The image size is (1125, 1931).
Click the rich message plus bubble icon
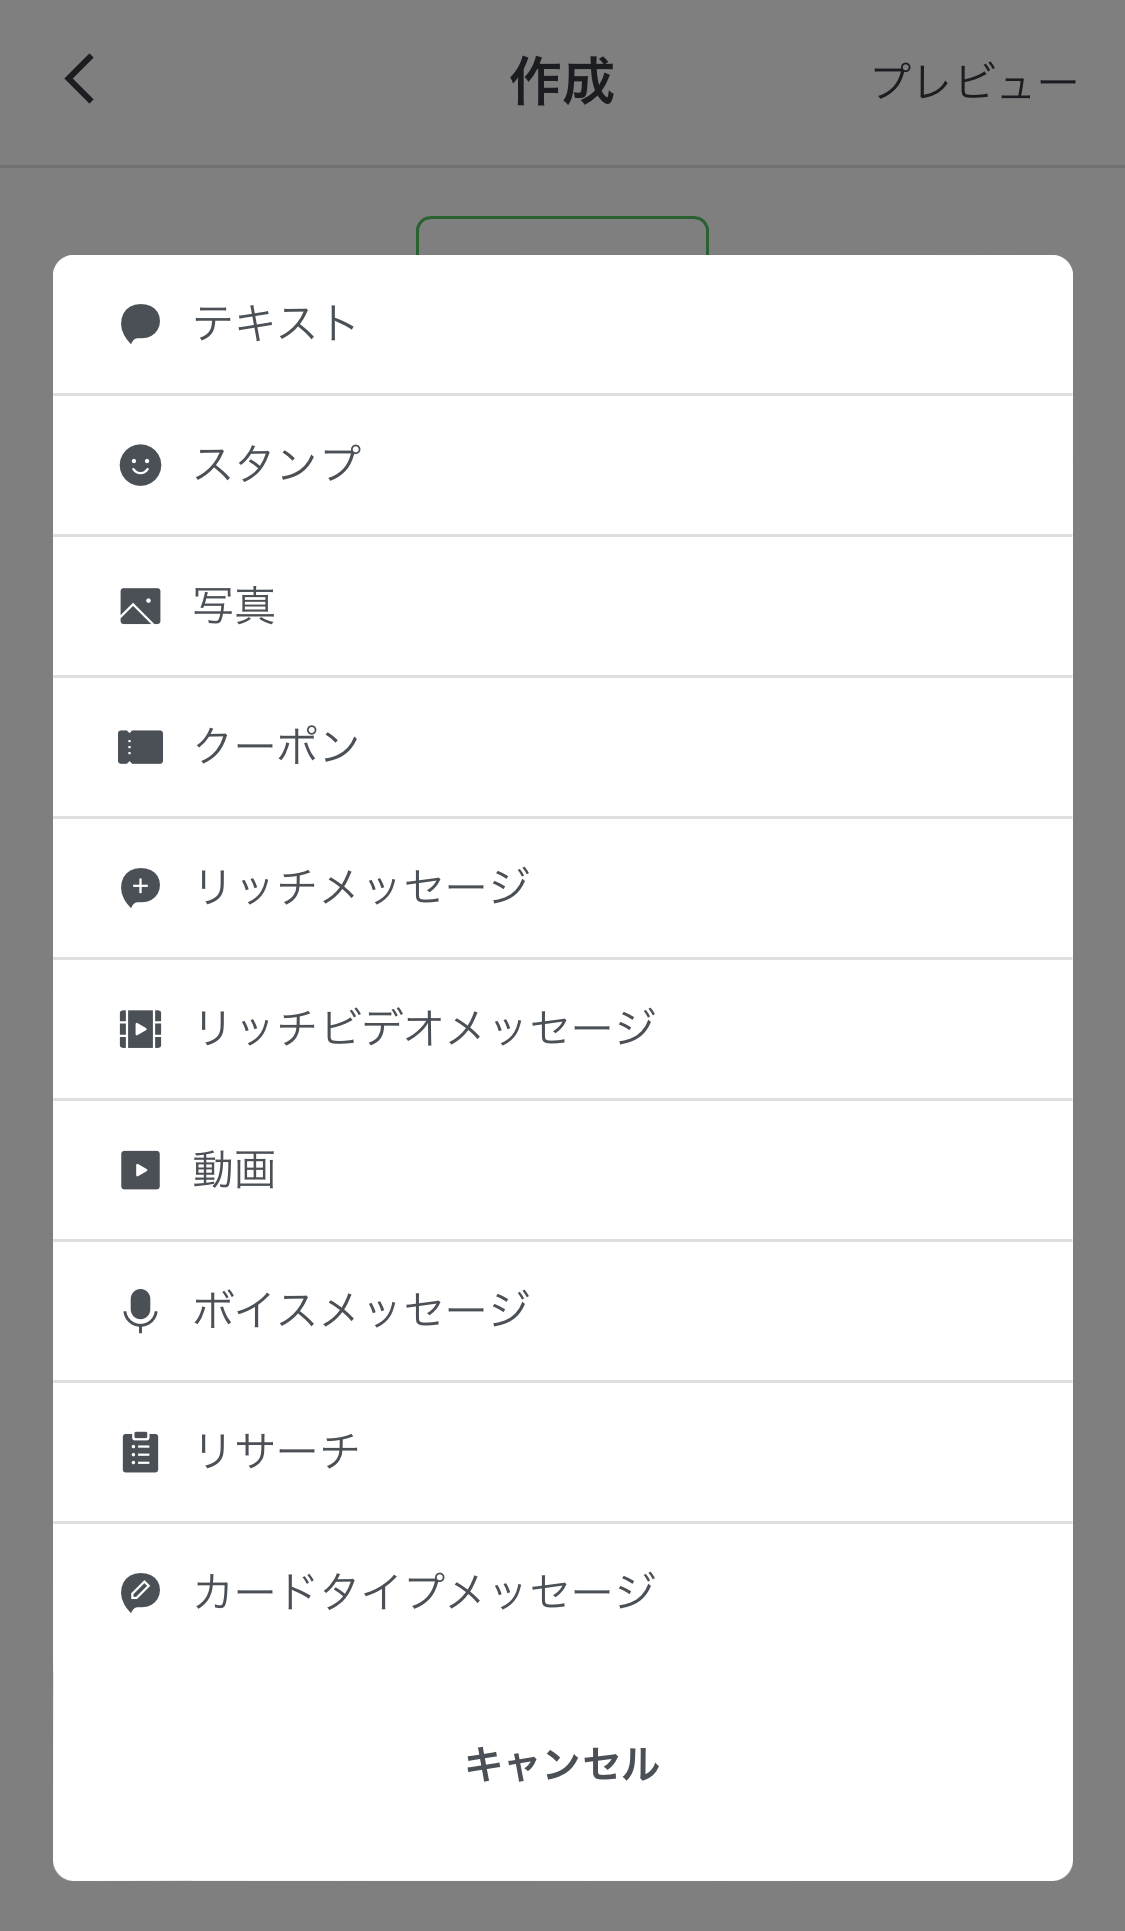tap(140, 888)
